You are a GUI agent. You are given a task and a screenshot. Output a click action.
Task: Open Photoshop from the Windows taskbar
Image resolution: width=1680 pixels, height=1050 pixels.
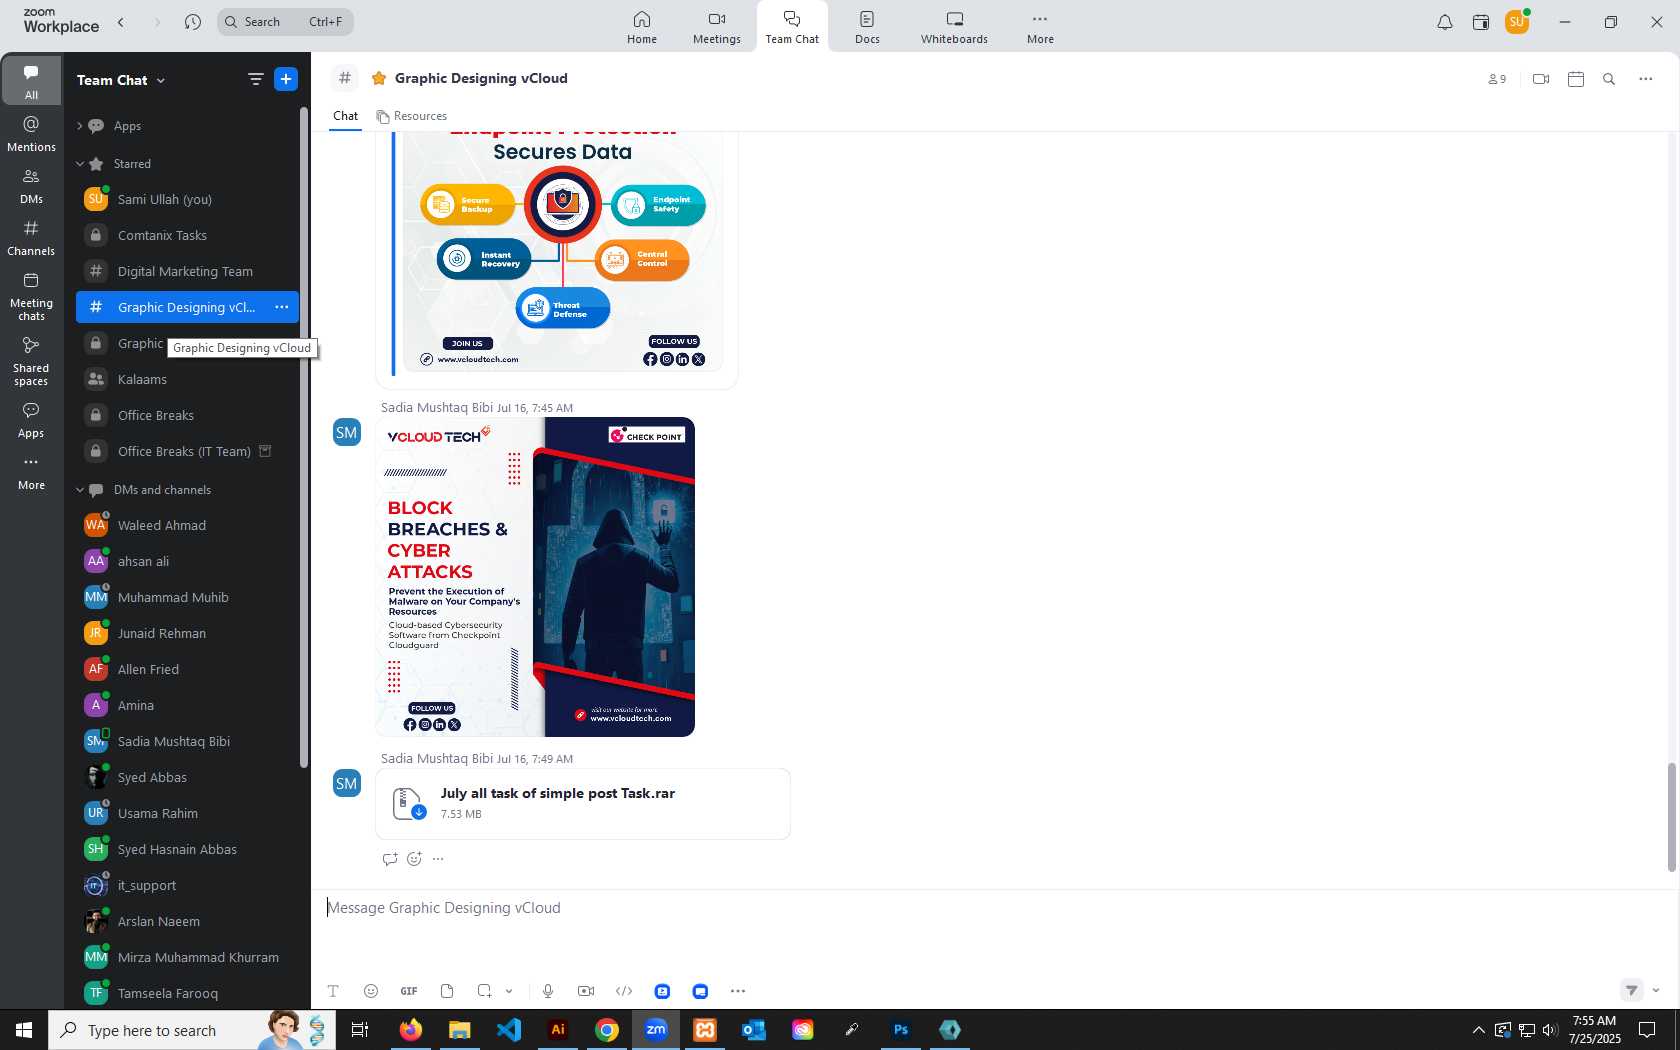tap(901, 1029)
